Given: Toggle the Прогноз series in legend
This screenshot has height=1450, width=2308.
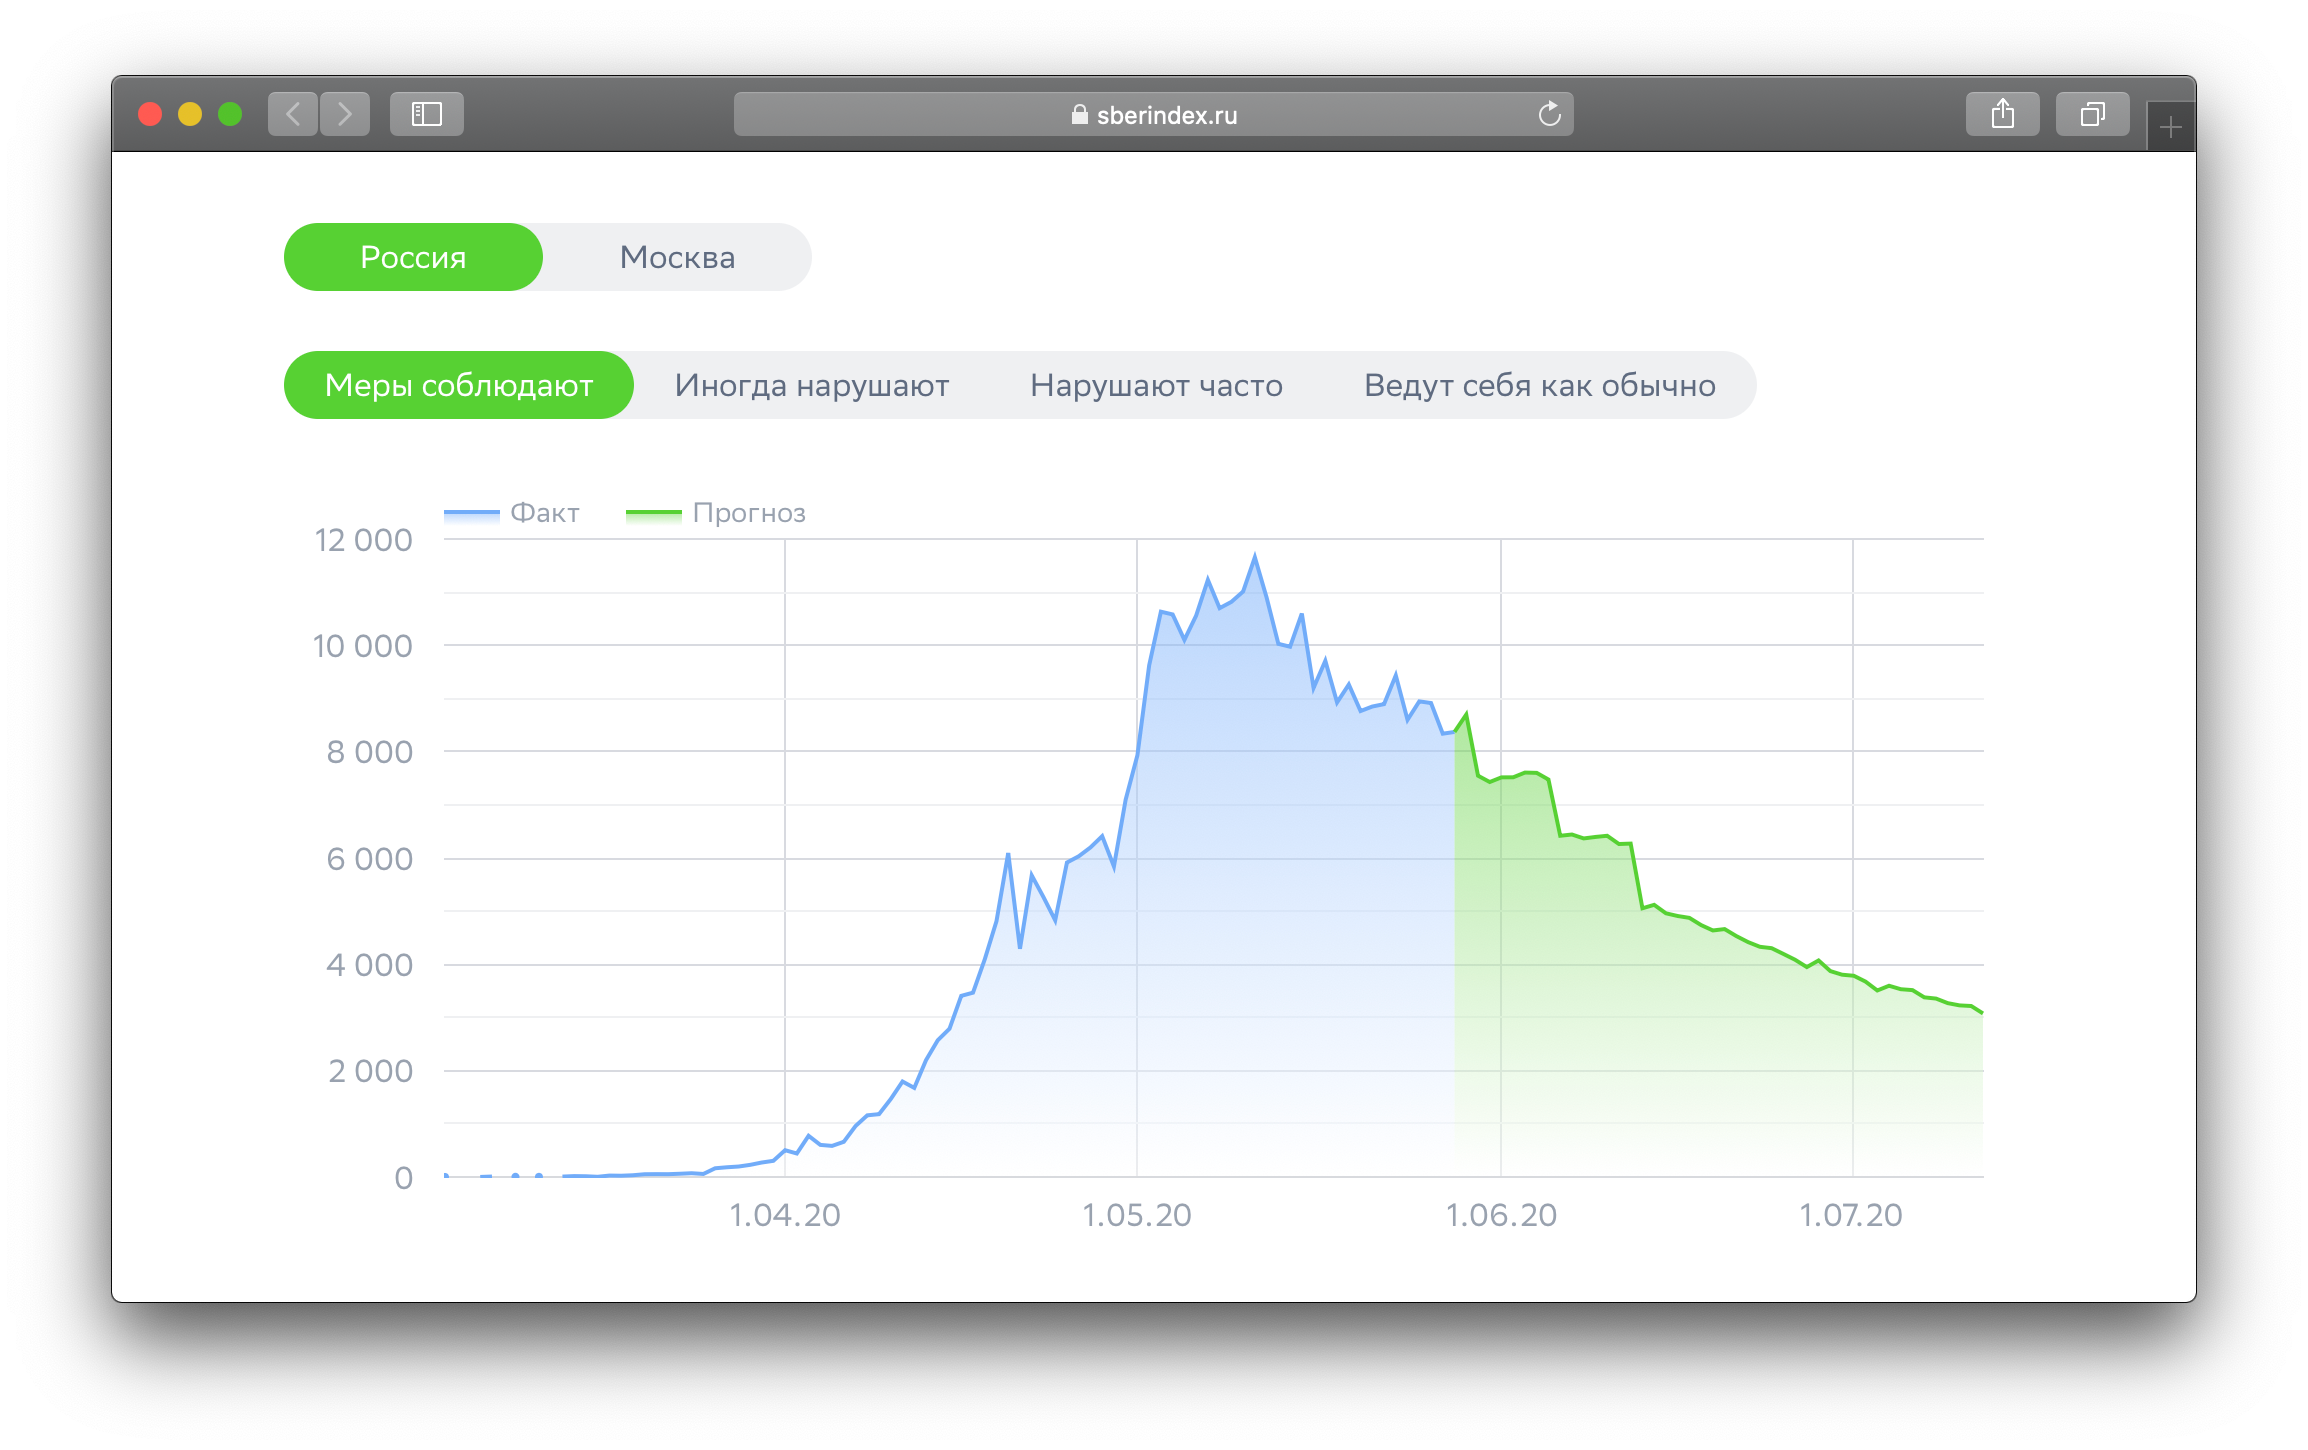Looking at the screenshot, I should click(748, 513).
